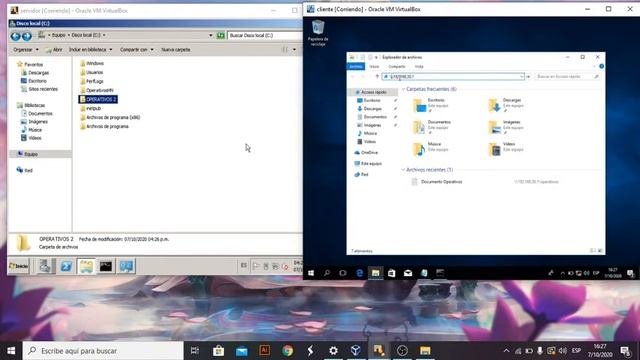Click Nueva carpeta button
Viewport: 640px width, 360px height.
[x=176, y=49]
